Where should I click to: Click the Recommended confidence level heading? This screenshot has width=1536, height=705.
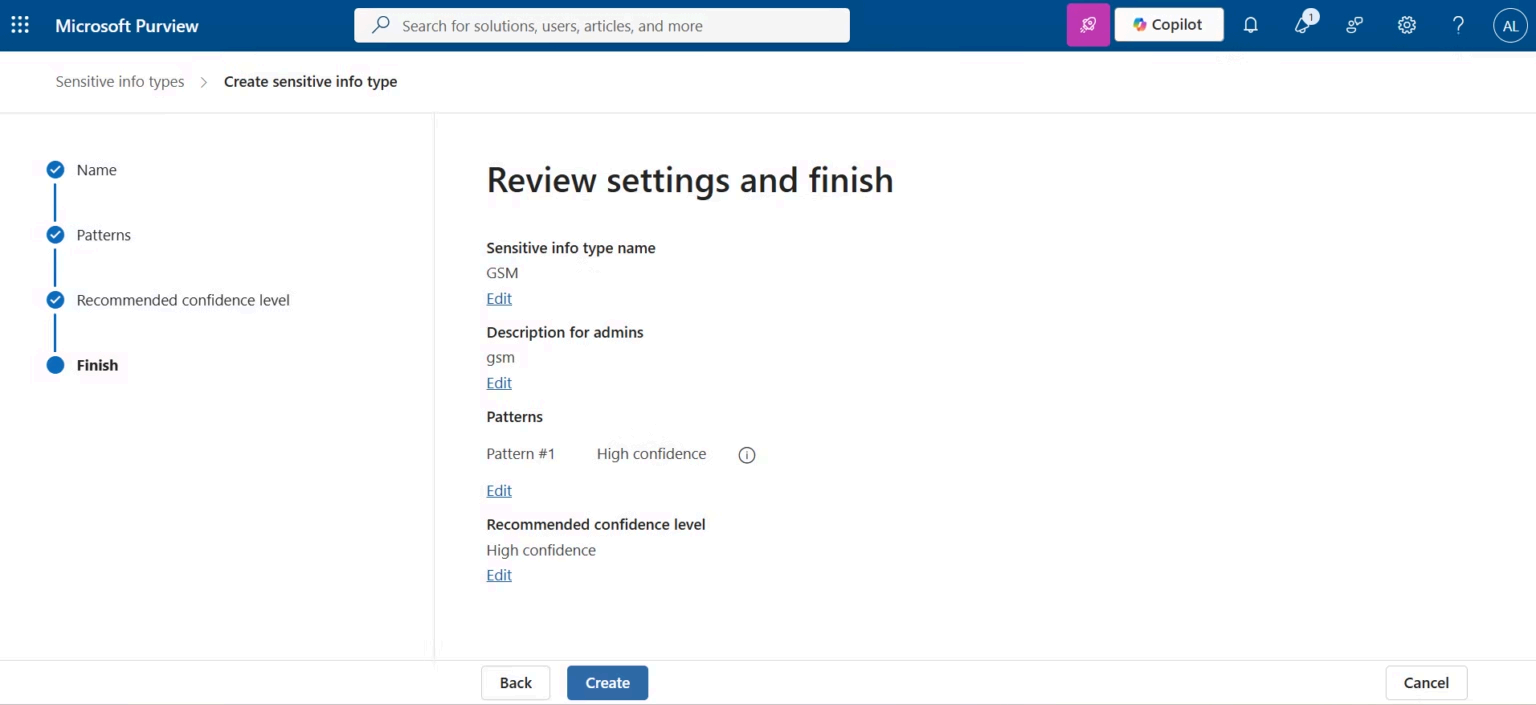click(x=596, y=524)
